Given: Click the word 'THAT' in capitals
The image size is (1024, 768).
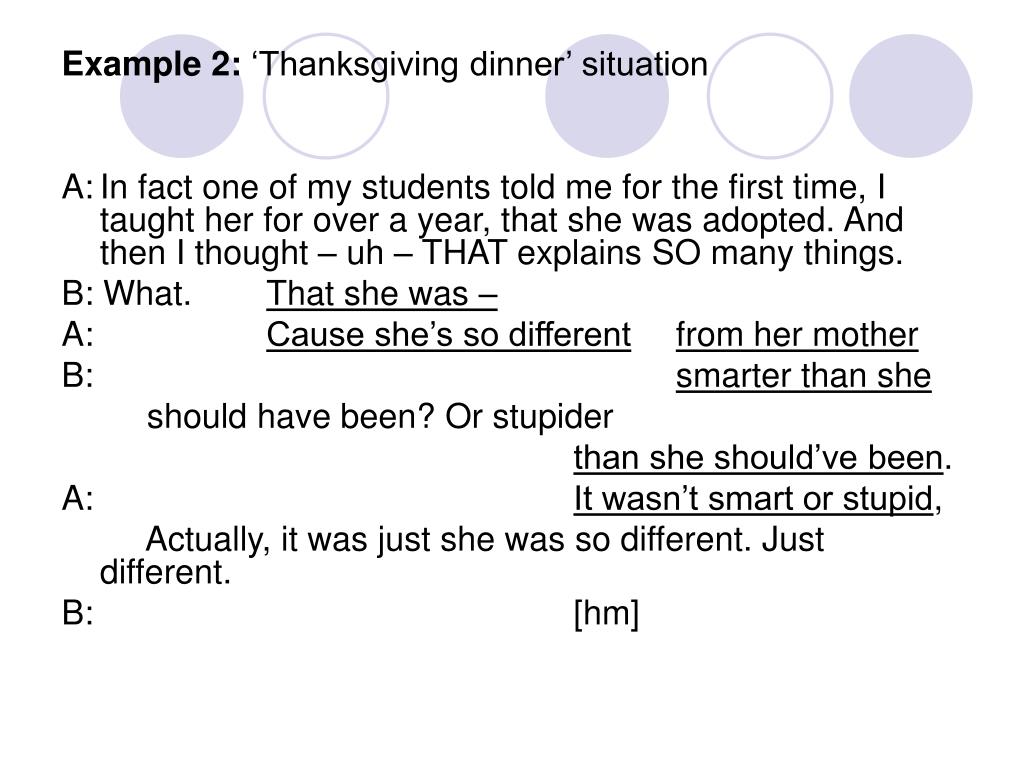Looking at the screenshot, I should click(x=464, y=253).
